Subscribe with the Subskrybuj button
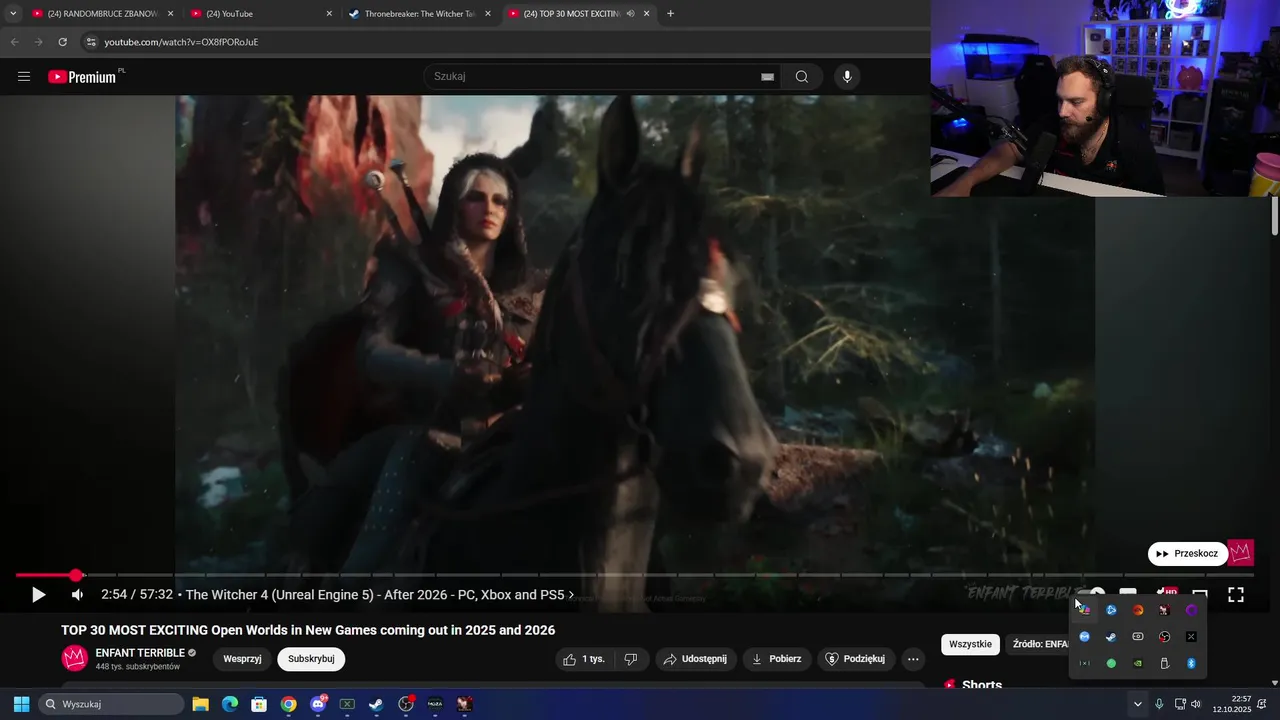Screen dimensions: 1280x720 (311, 659)
